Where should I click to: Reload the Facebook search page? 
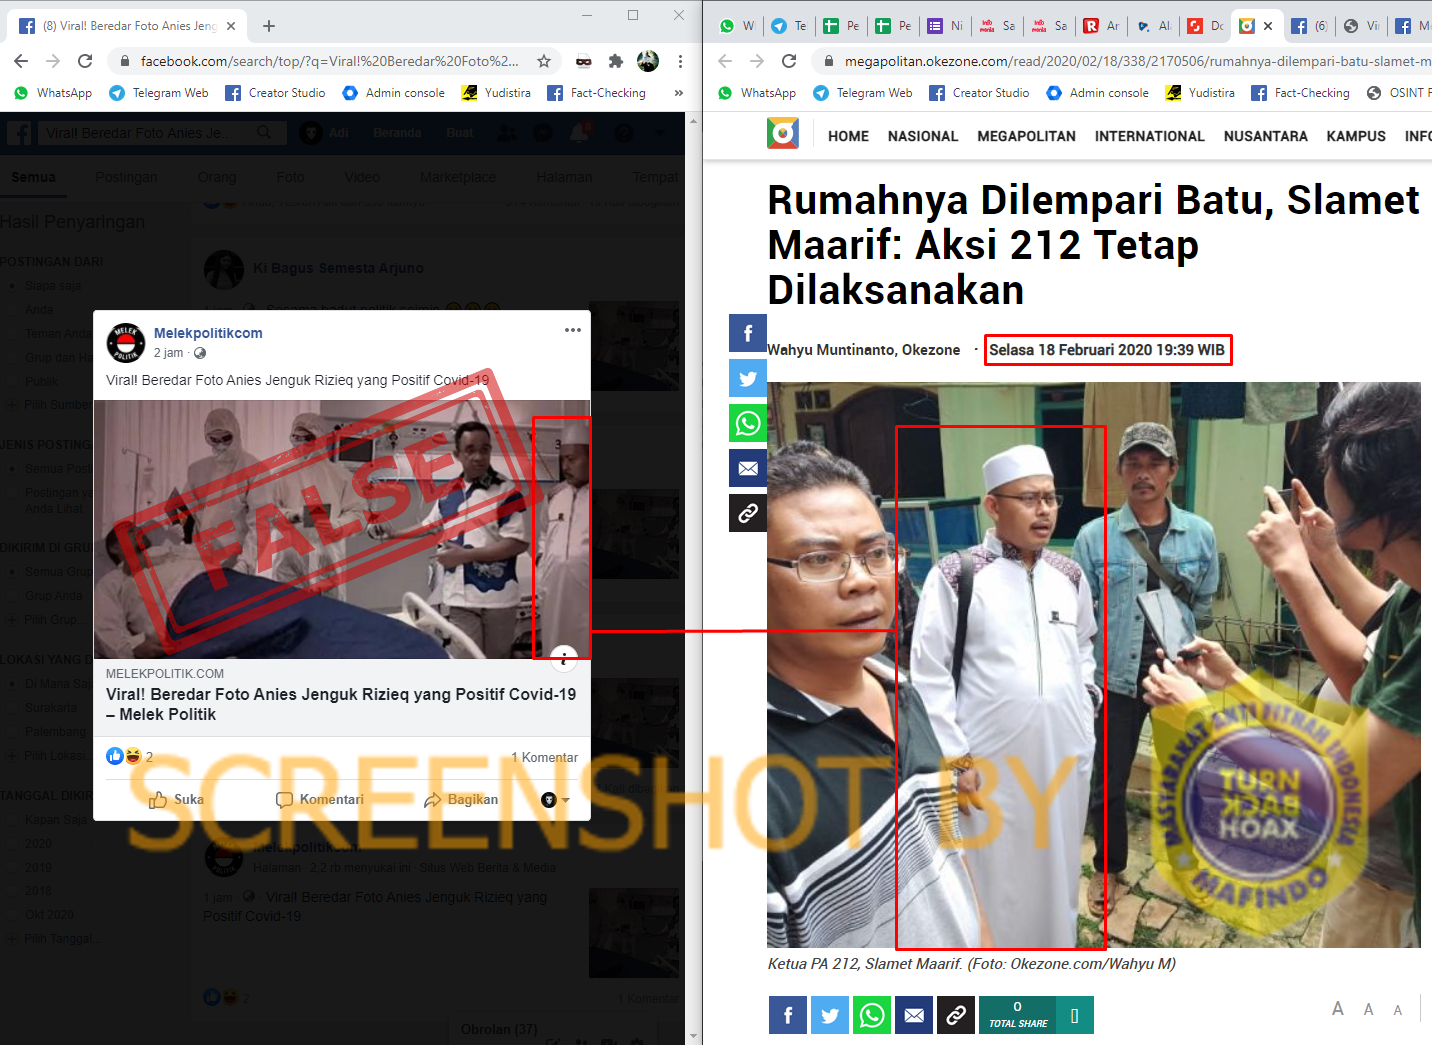tap(85, 61)
